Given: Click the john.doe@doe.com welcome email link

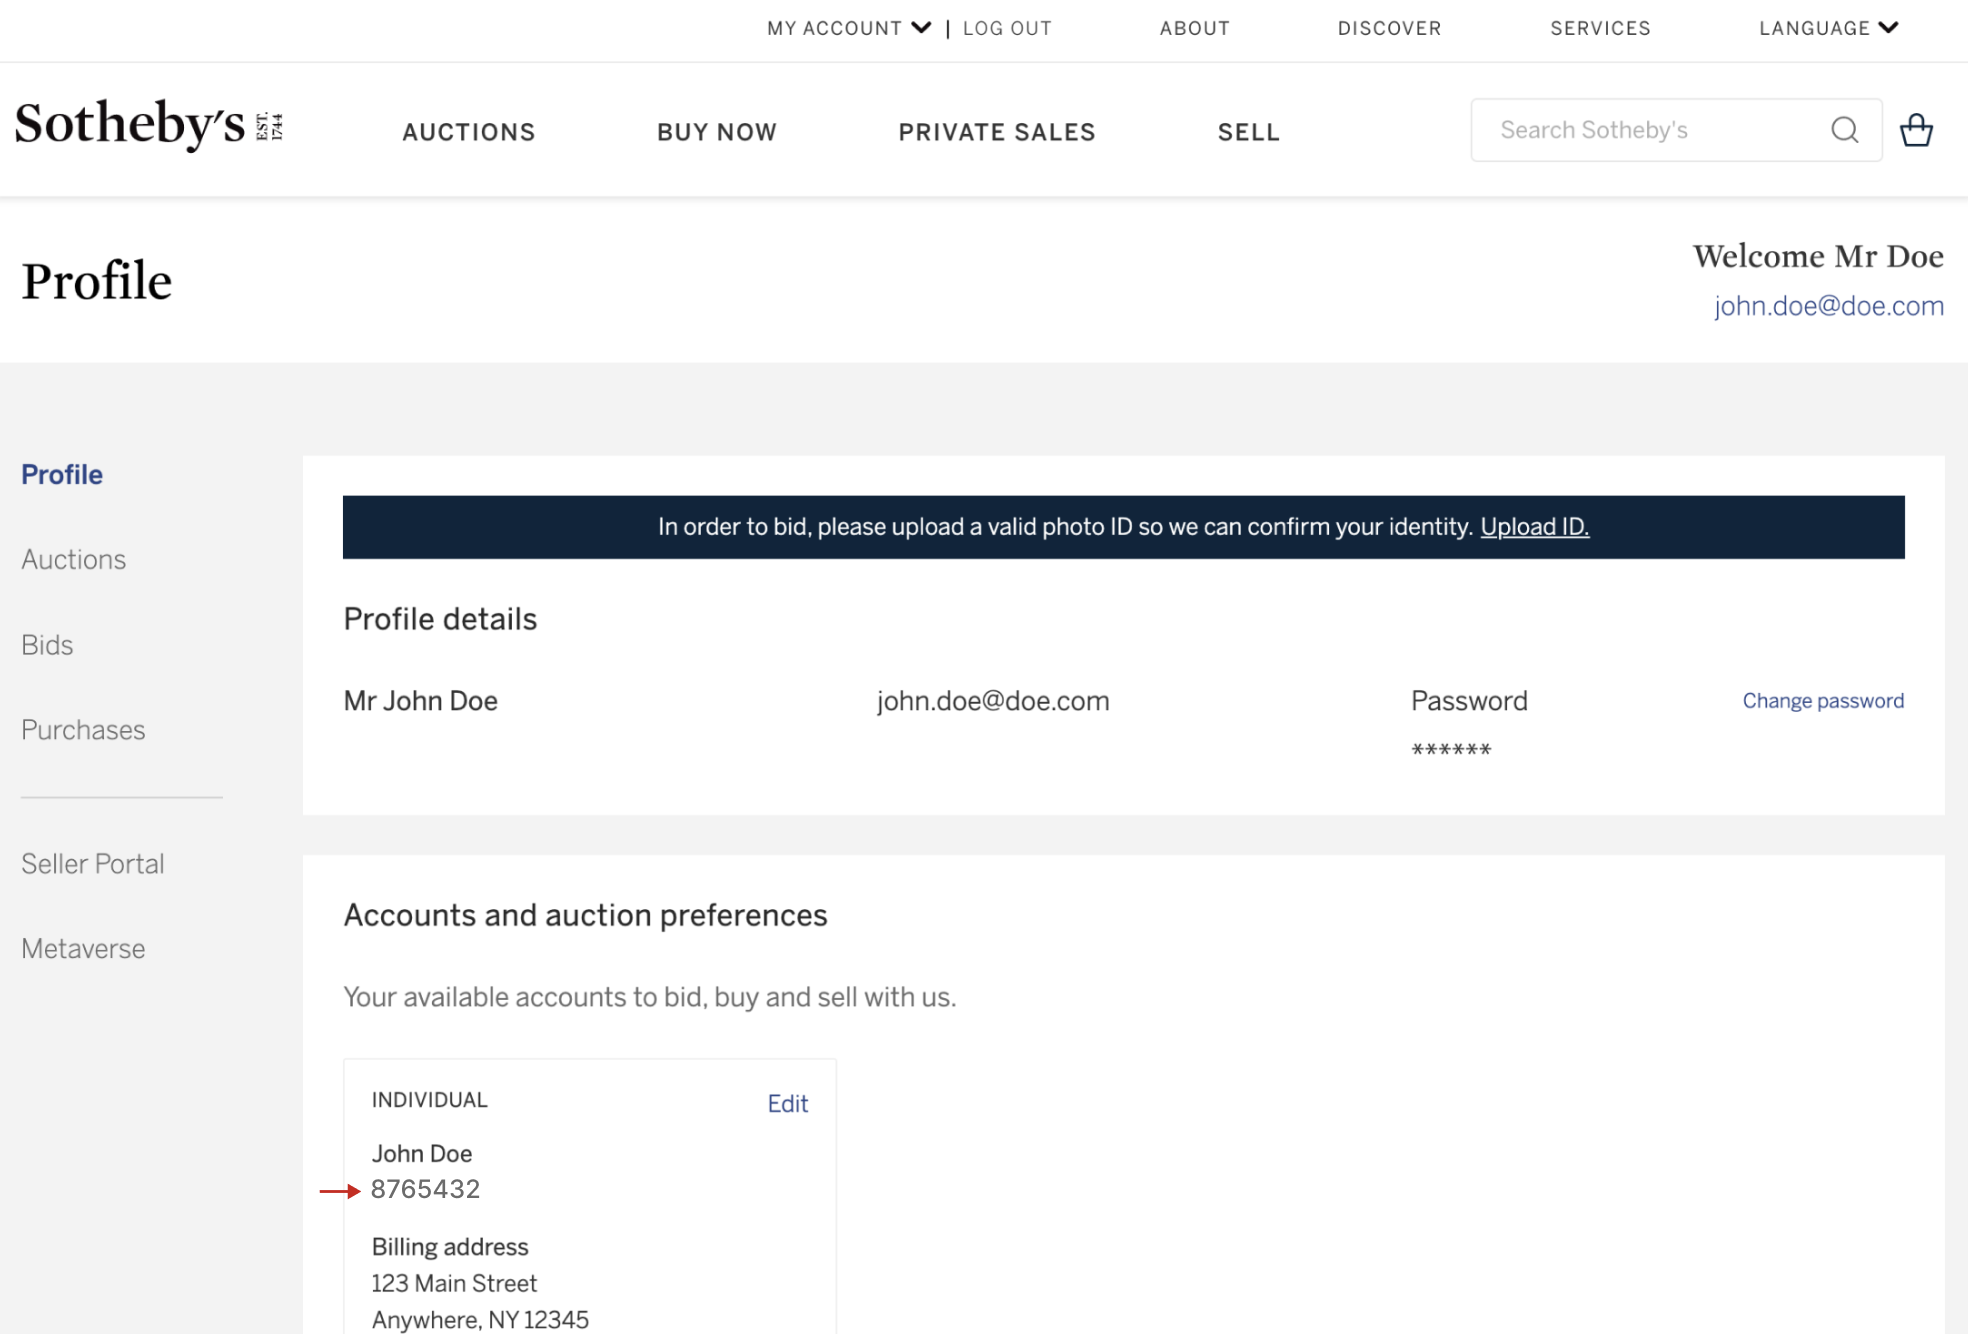Looking at the screenshot, I should (x=1828, y=306).
